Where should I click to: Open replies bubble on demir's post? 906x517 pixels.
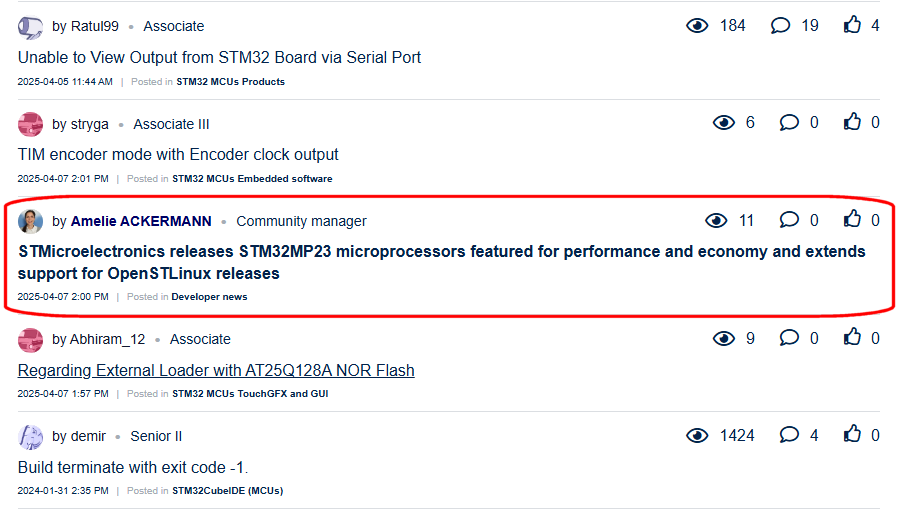click(x=789, y=435)
